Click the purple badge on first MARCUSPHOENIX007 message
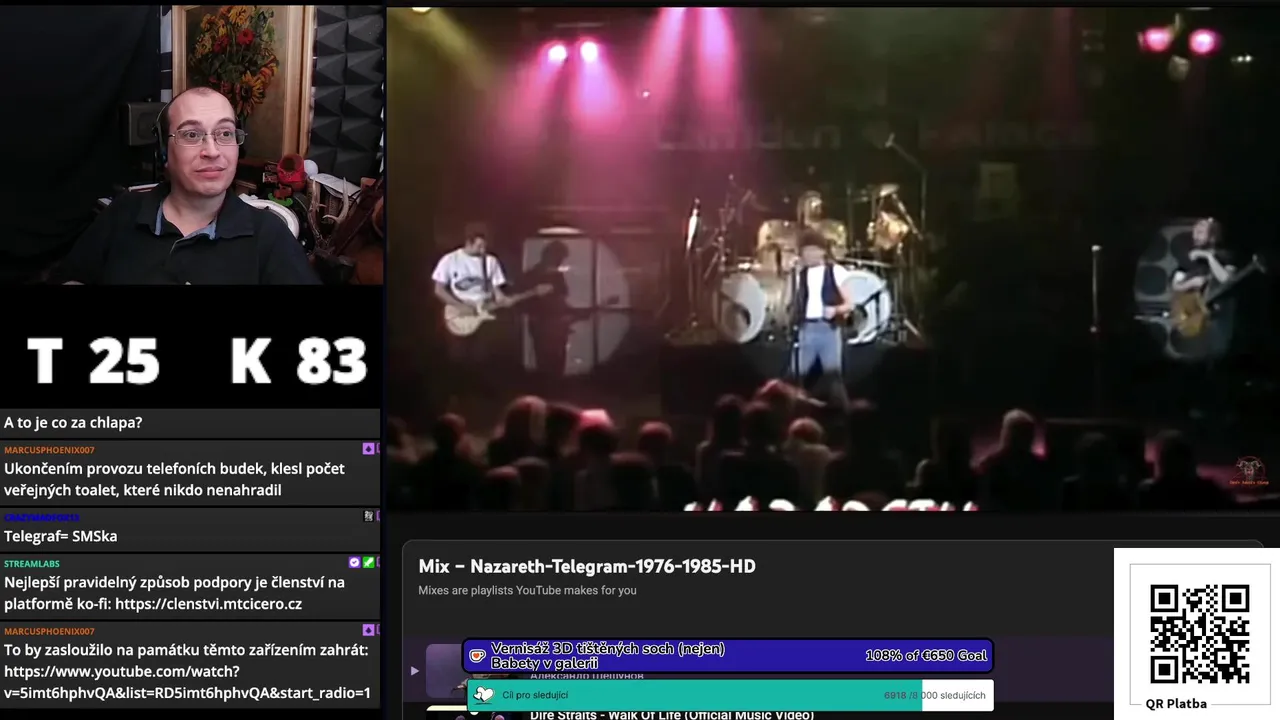The image size is (1280, 720). coord(368,449)
